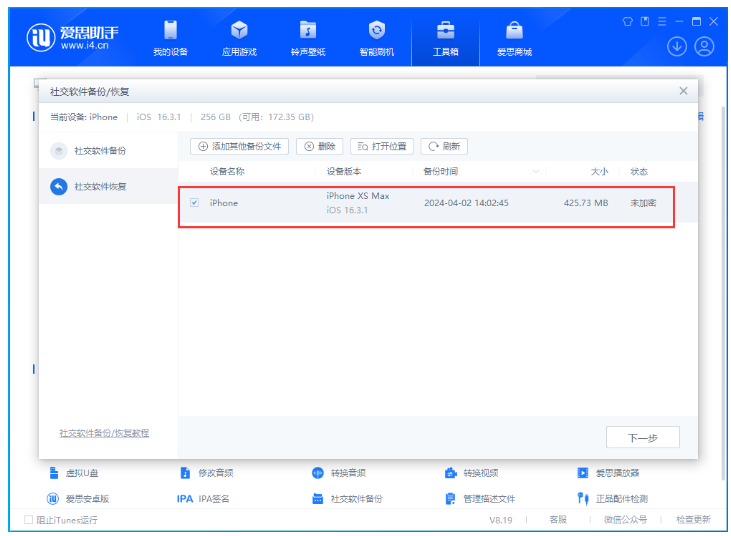
Task: Open the 工具箱 tab
Action: (445, 39)
